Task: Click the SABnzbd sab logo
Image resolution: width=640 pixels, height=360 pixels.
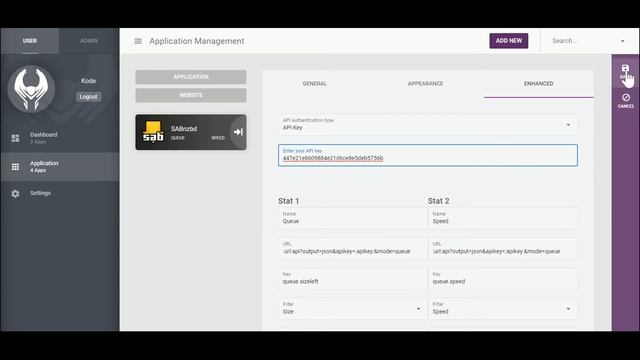Action: point(153,132)
